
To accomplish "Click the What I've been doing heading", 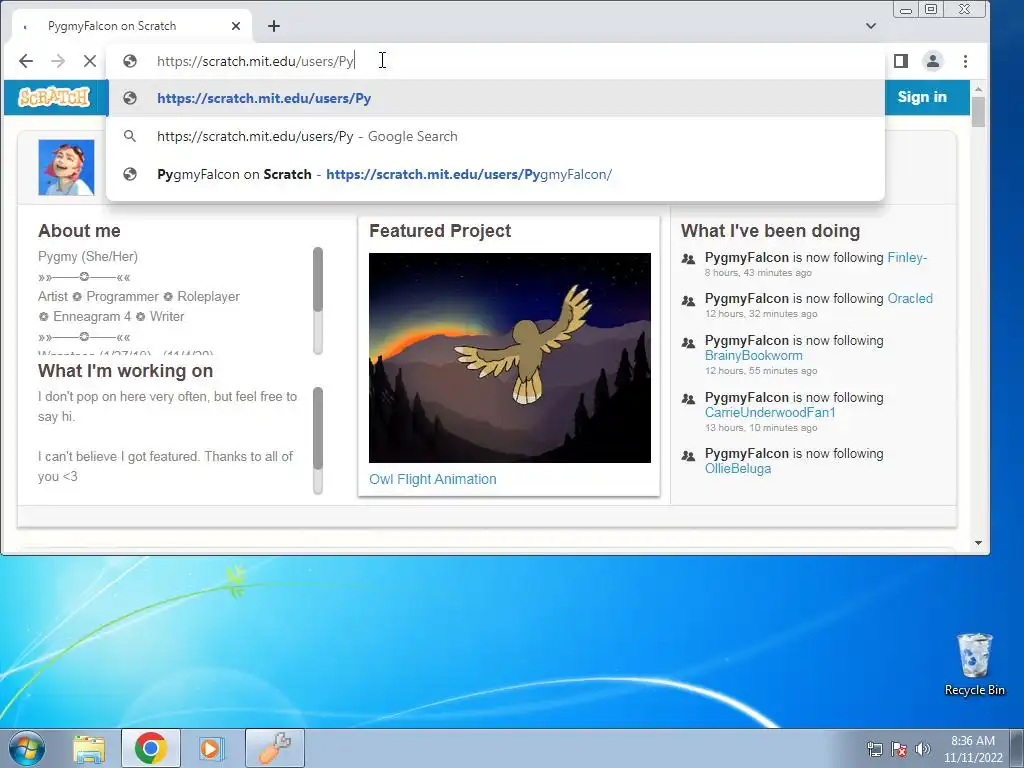I will pyautogui.click(x=771, y=231).
